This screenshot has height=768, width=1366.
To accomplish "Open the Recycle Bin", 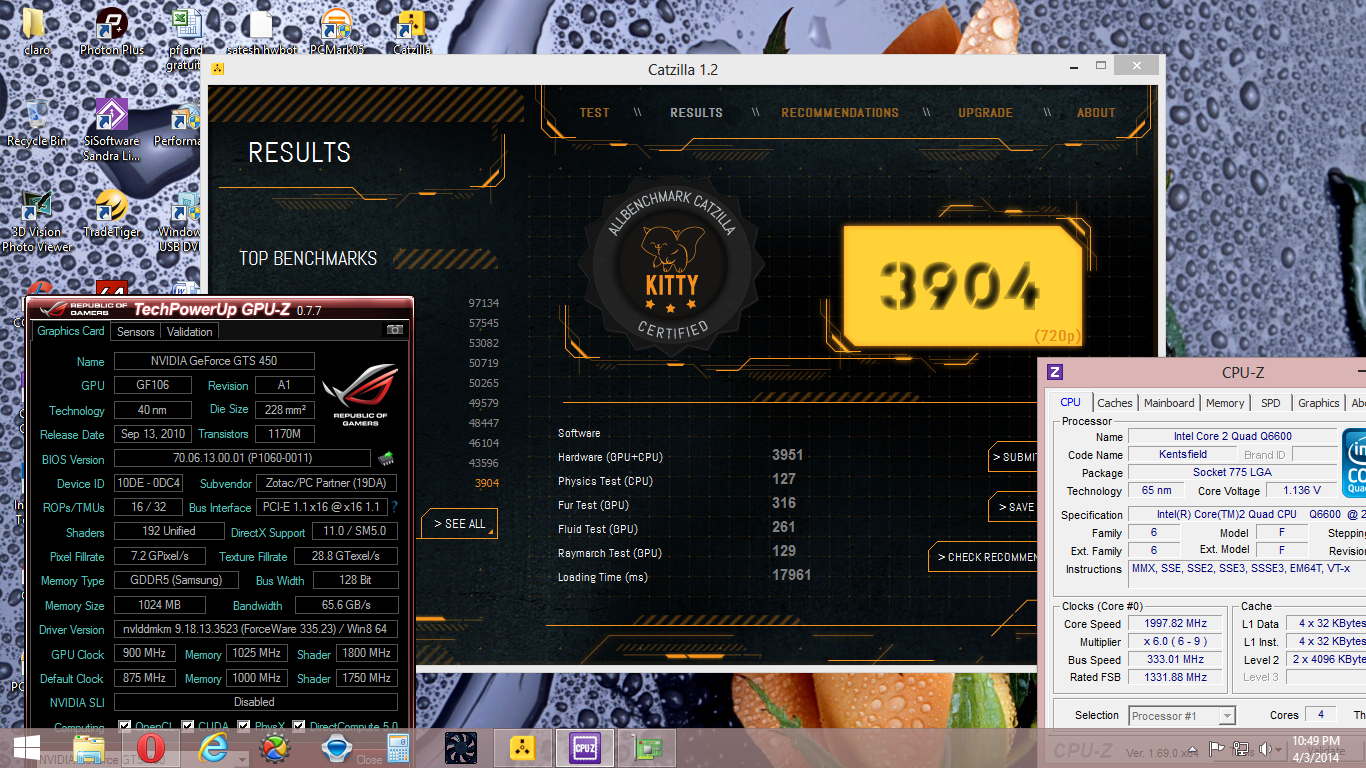I will [x=37, y=123].
